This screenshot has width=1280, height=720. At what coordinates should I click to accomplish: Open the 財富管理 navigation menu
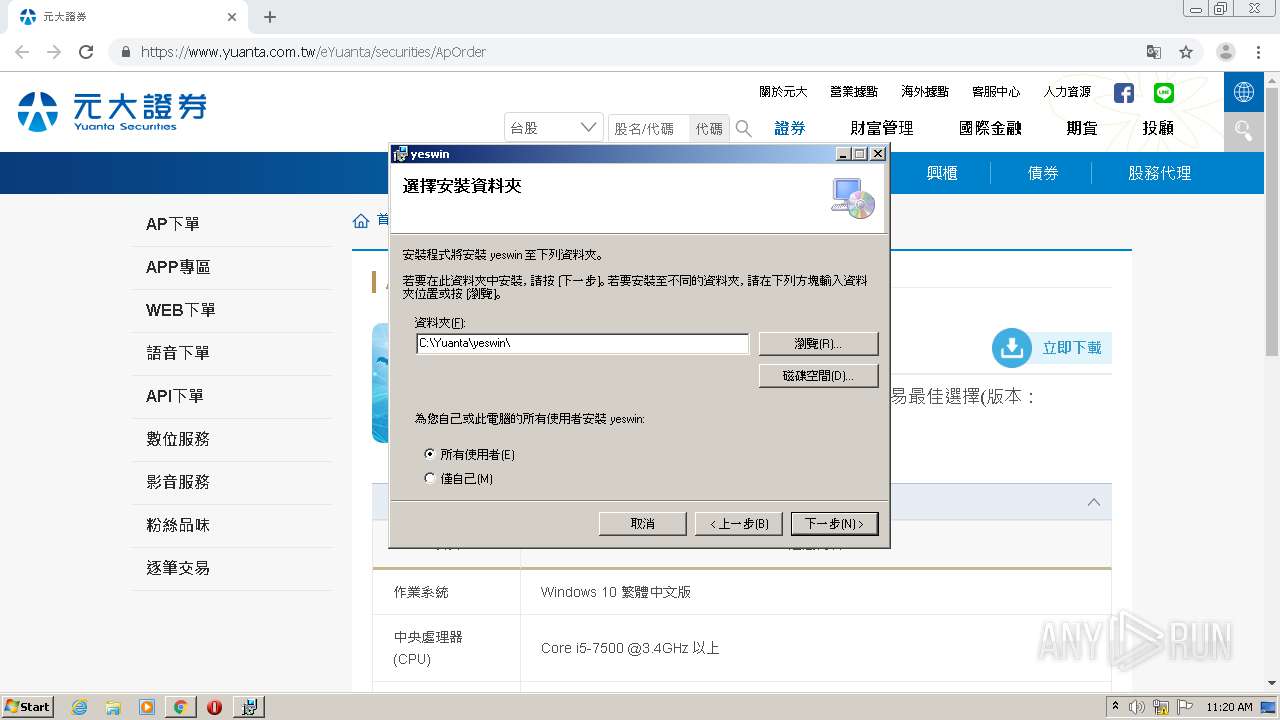(882, 128)
